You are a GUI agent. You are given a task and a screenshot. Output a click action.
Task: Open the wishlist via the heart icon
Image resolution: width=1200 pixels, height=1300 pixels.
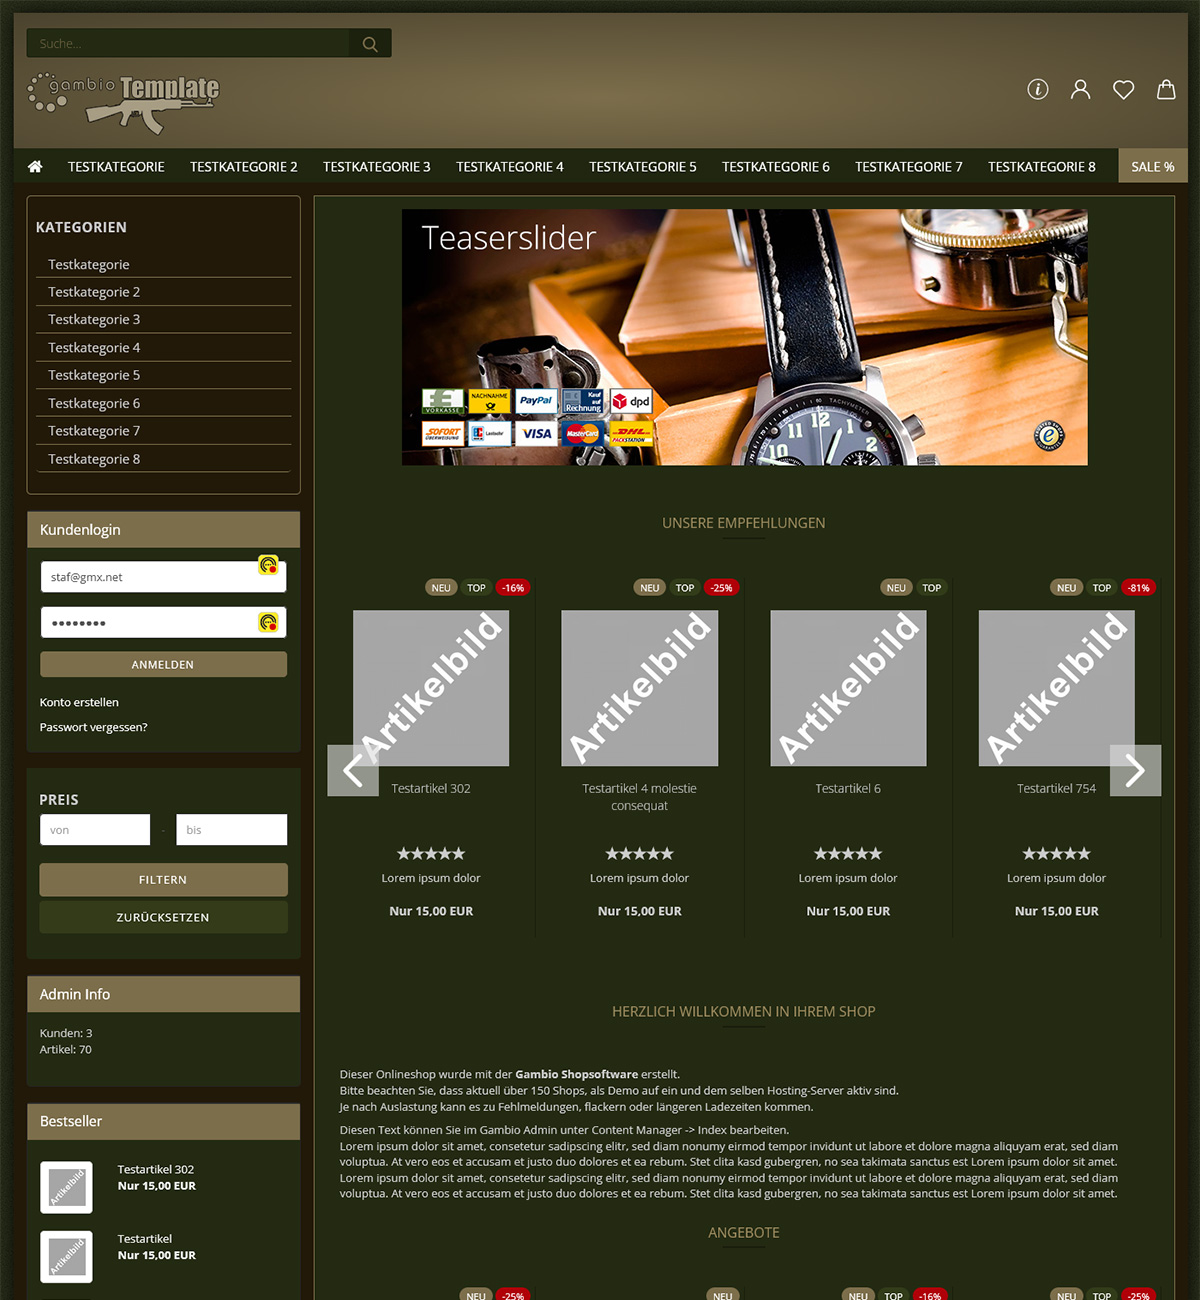1123,89
